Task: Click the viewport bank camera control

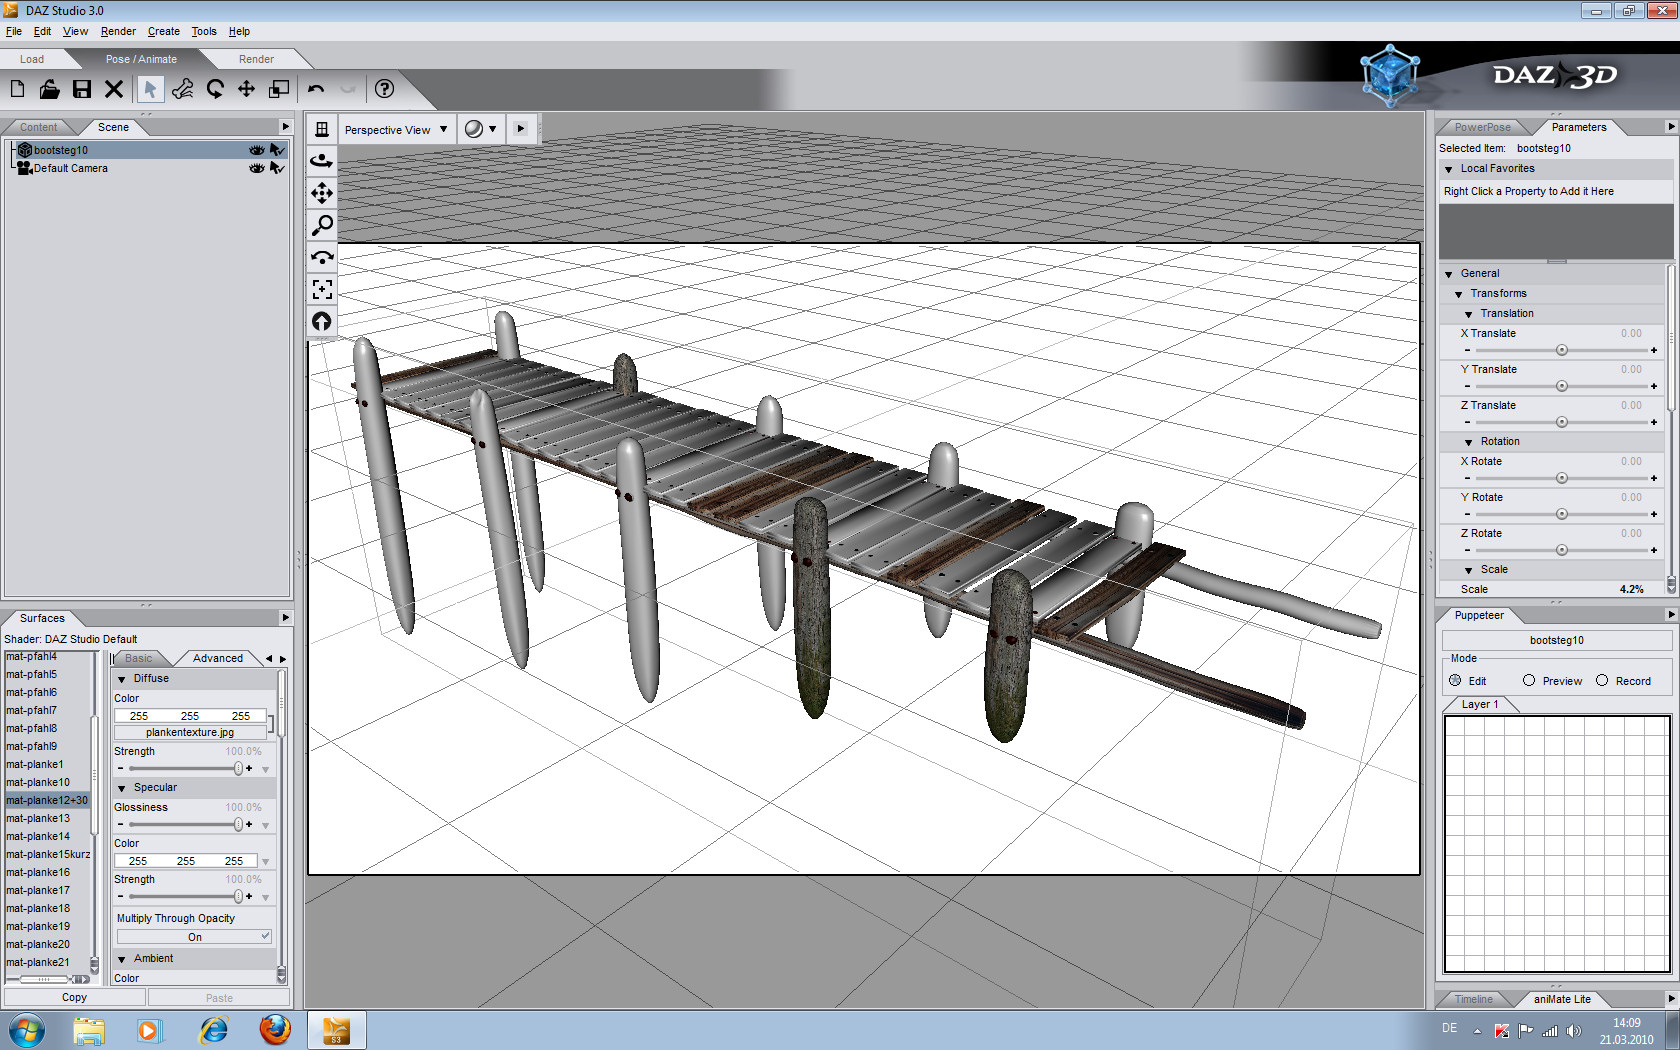Action: (x=322, y=257)
